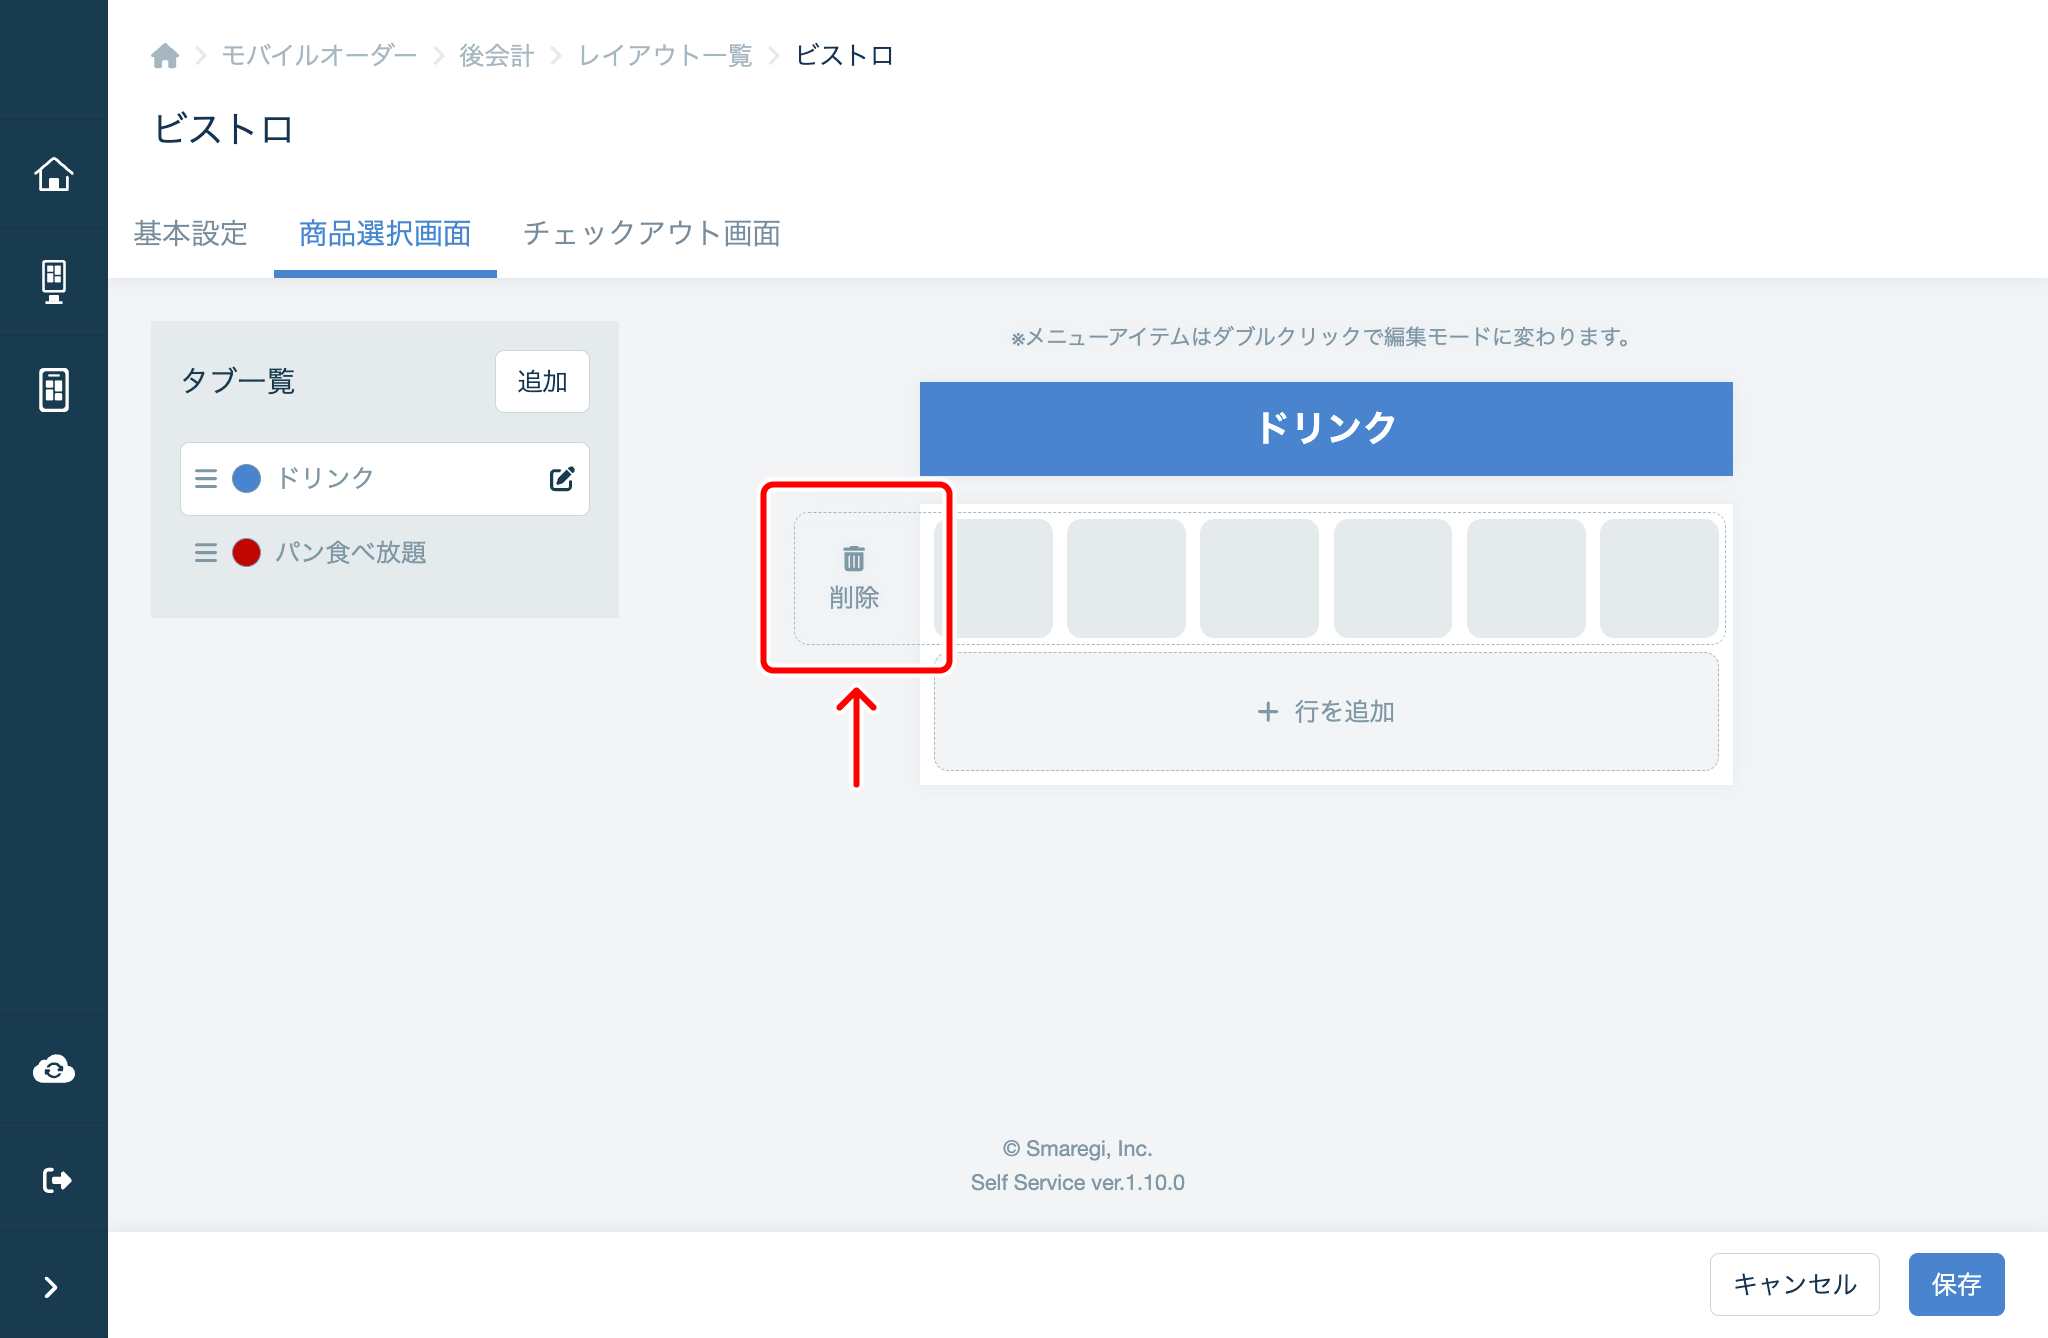Click the edit pencil icon for ドリンク tab
Image resolution: width=2048 pixels, height=1338 pixels.
tap(561, 478)
